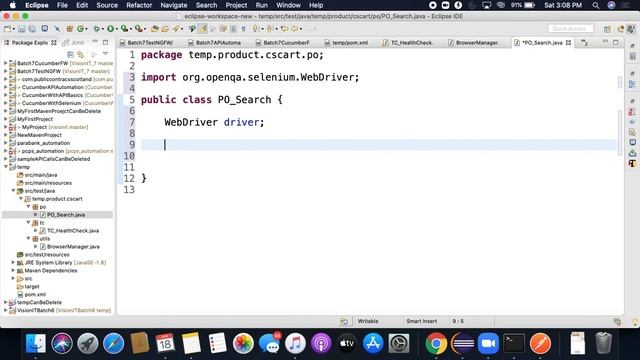
Task: Click Writable label in status bar
Action: tap(368, 321)
